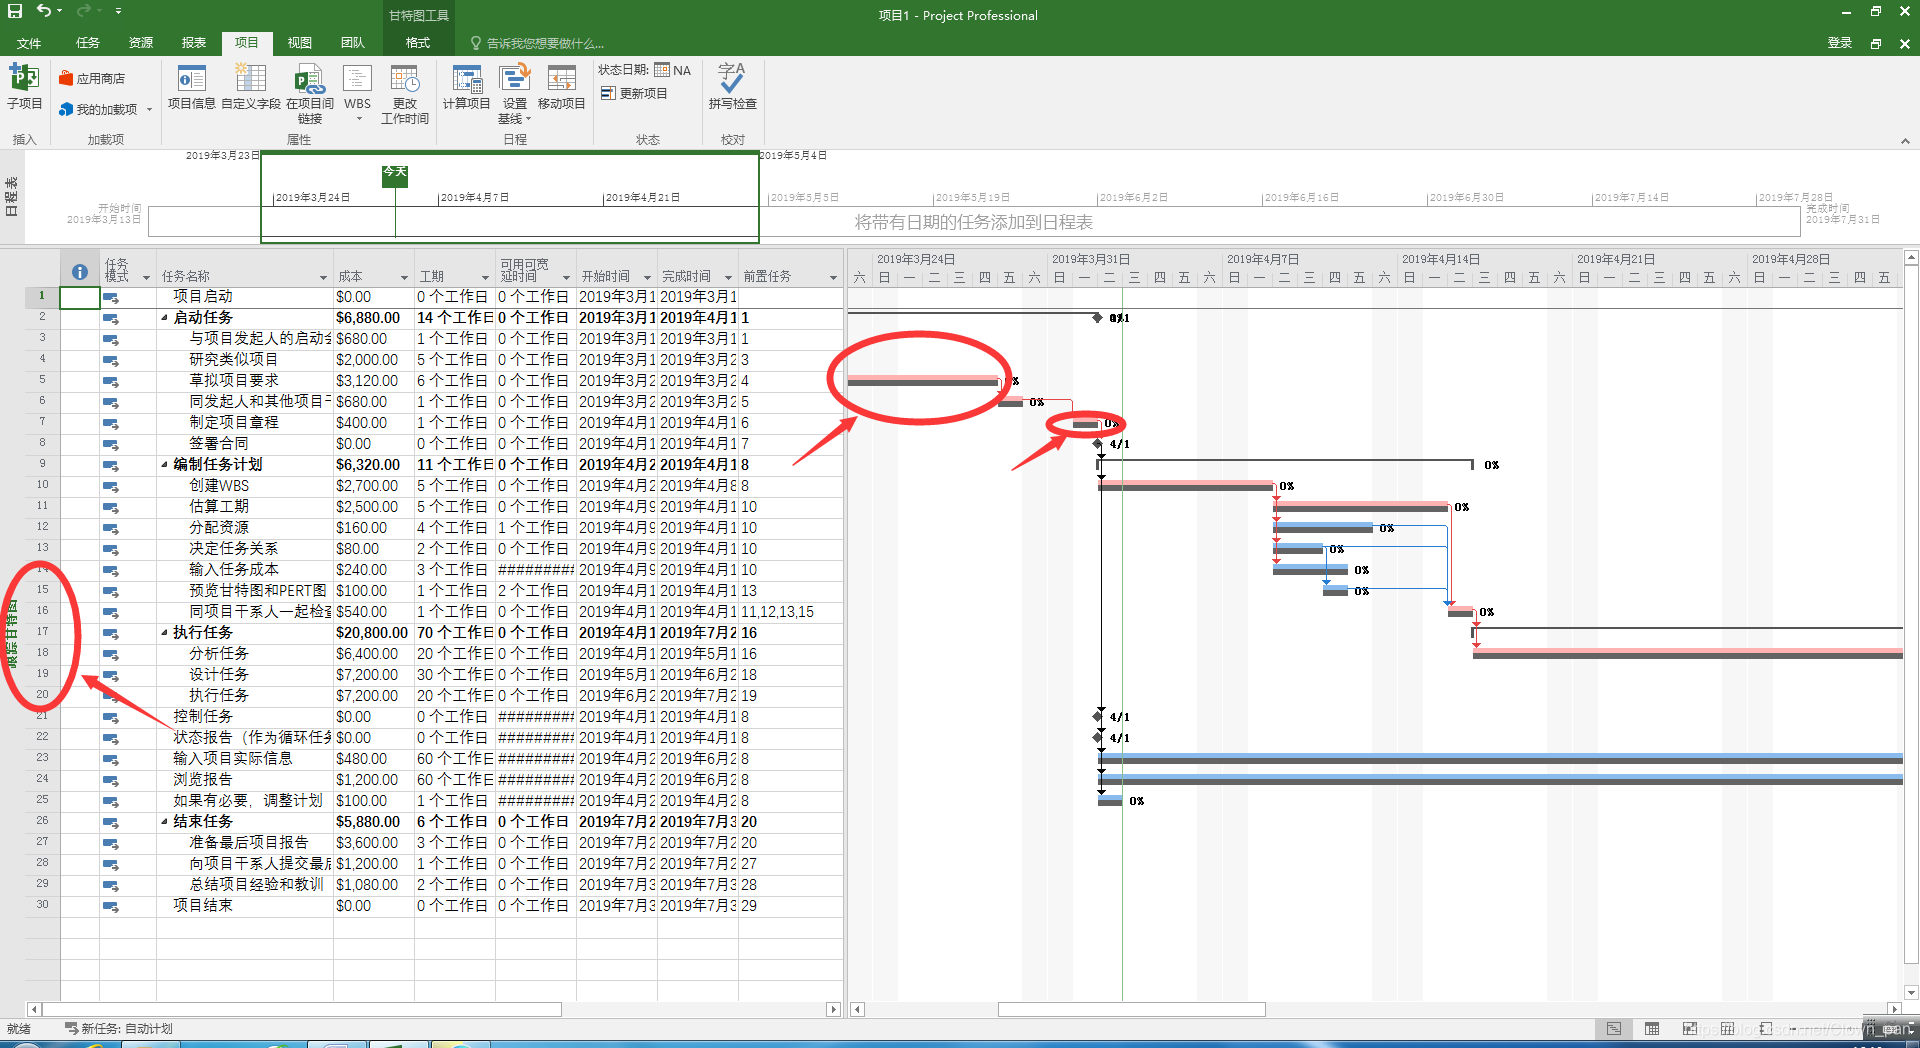Select the 项目启动 task name cell
This screenshot has width=1920, height=1048.
click(245, 297)
